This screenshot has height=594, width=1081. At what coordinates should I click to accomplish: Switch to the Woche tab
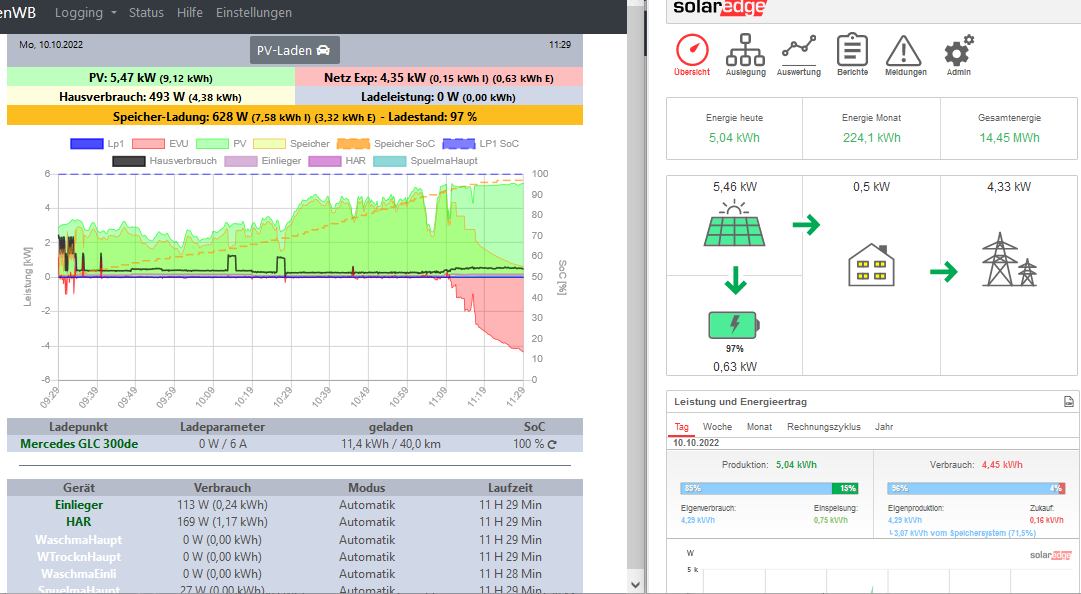point(717,427)
